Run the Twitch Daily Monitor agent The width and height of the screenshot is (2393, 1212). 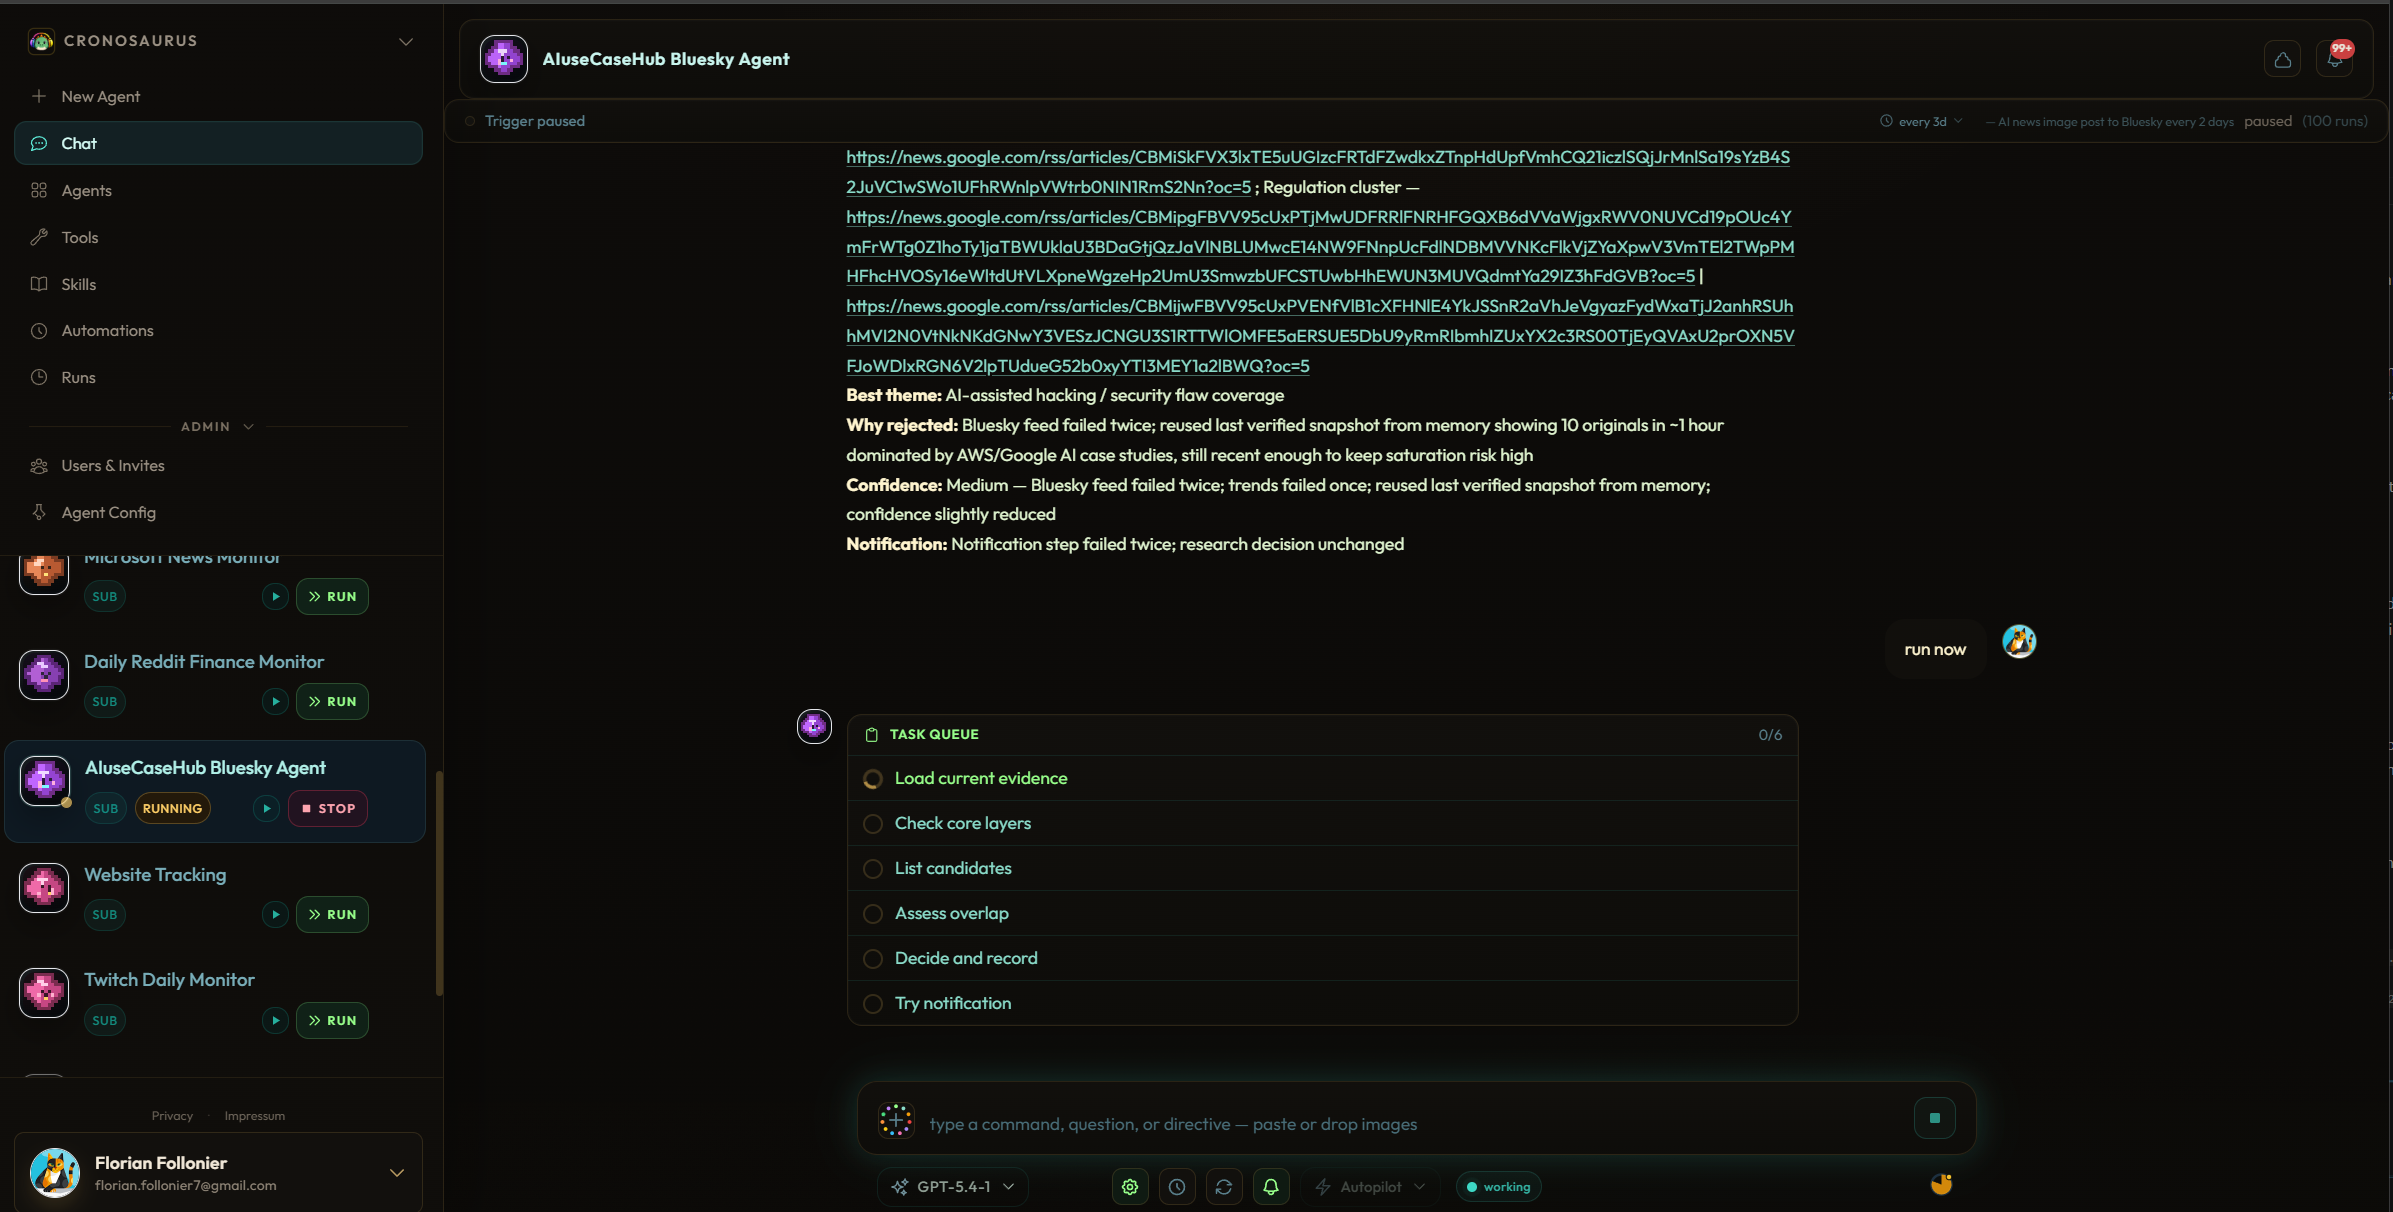332,1021
